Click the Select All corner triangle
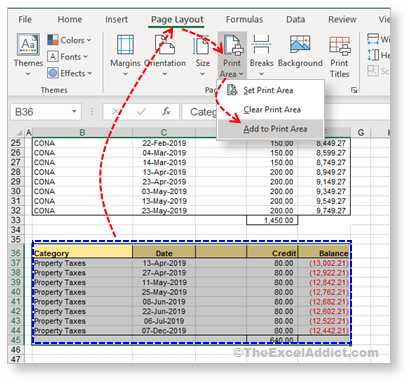Viewport: 411px width, 384px height. (19, 133)
